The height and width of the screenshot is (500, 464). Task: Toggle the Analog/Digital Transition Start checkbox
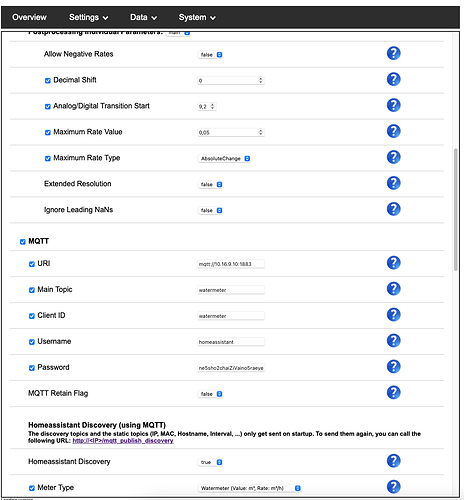(x=48, y=107)
